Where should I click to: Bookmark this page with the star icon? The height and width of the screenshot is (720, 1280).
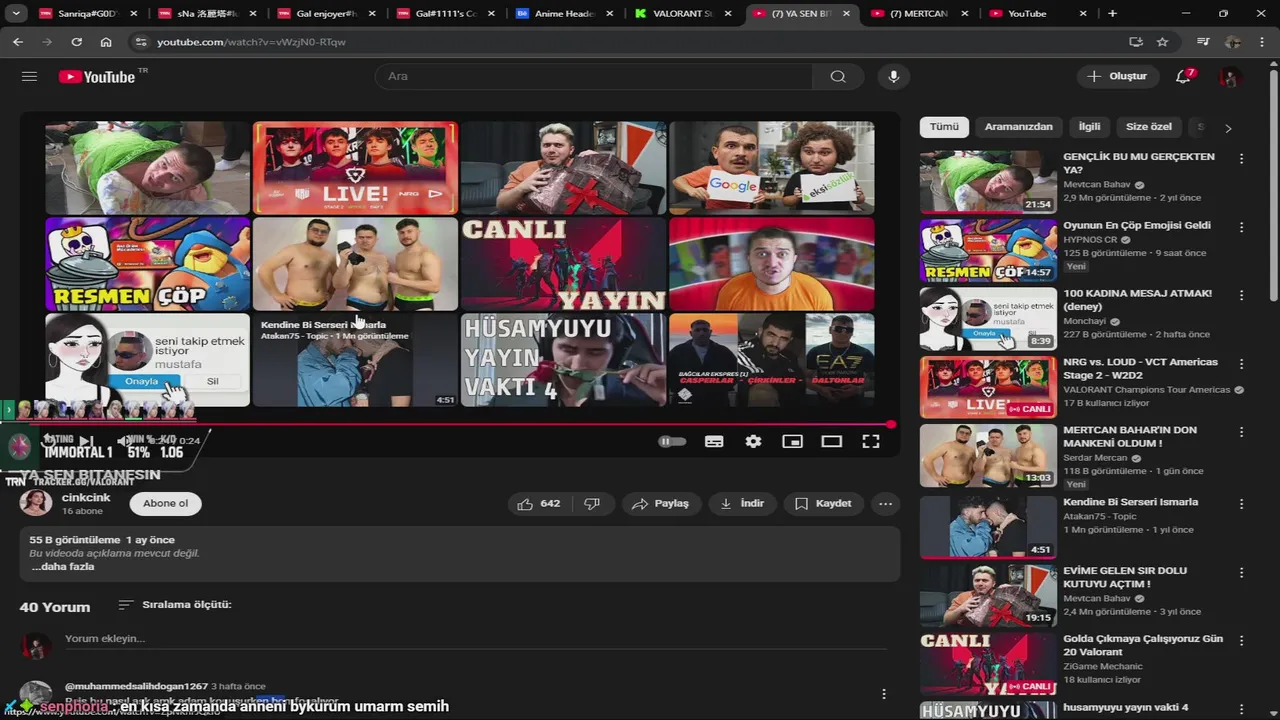click(x=1162, y=42)
